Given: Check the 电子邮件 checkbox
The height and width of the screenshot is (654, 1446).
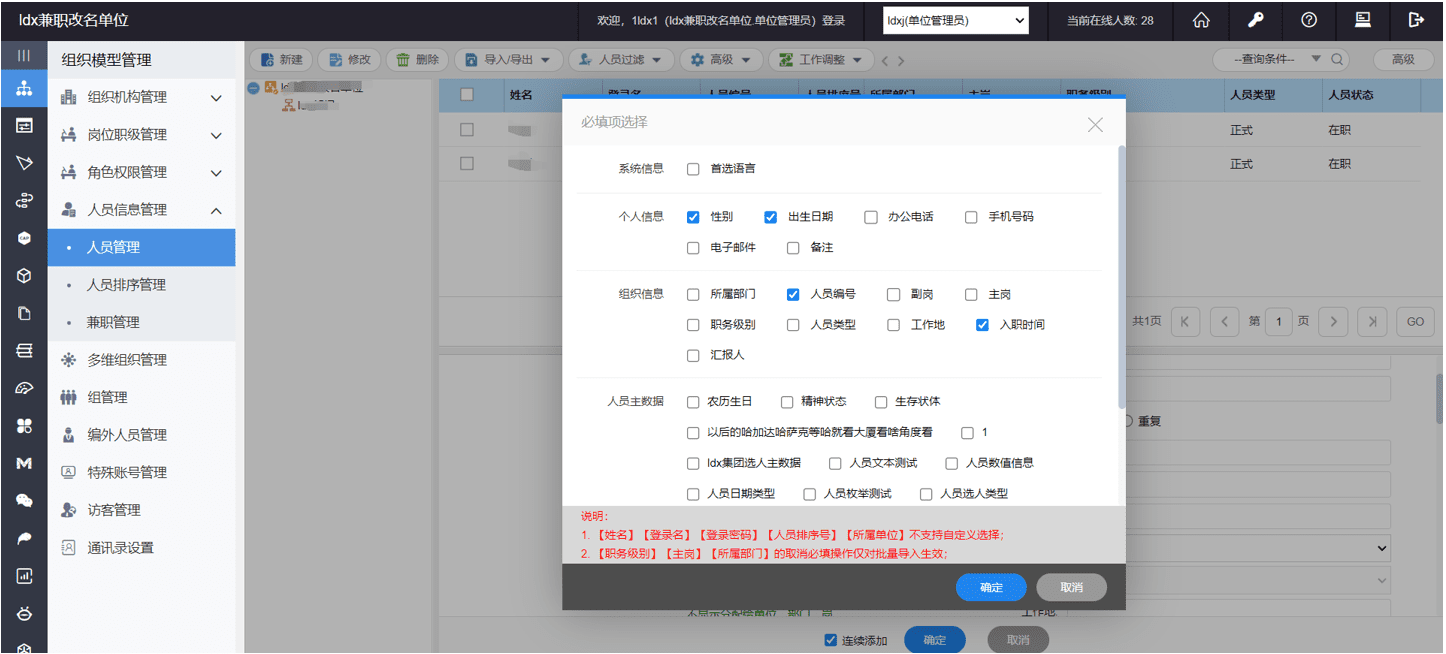Looking at the screenshot, I should coord(693,248).
